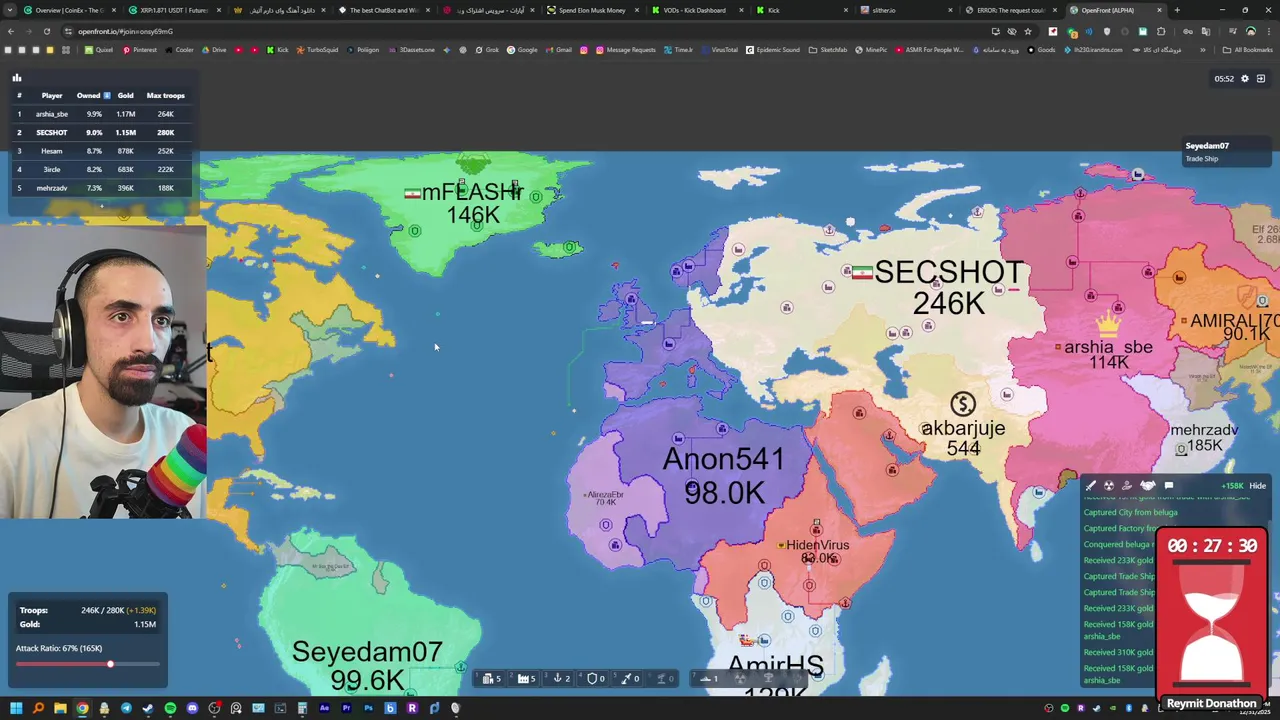Screen dimensions: 1280x720
Task: Open Adobe Premiere Pro from taskbar
Action: (347, 709)
